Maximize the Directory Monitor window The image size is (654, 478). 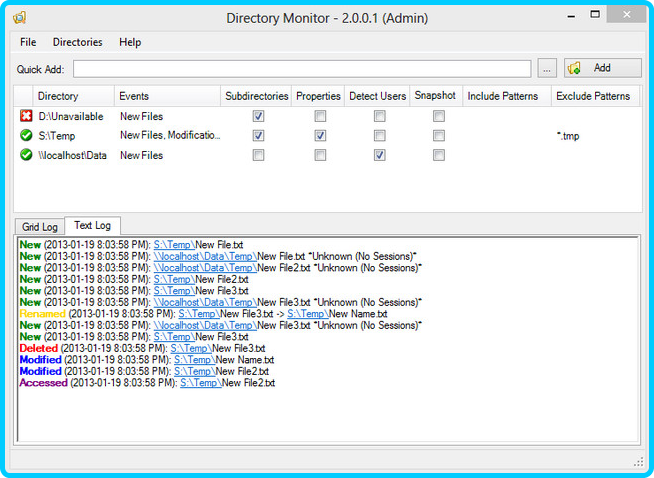[595, 15]
